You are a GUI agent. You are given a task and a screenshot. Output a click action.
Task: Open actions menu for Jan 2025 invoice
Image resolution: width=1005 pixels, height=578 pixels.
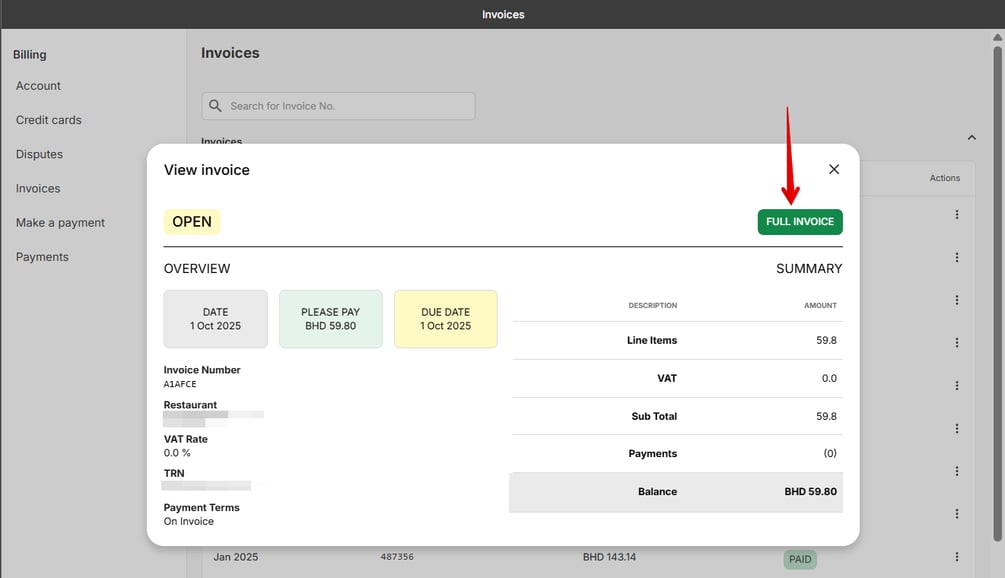(x=957, y=557)
